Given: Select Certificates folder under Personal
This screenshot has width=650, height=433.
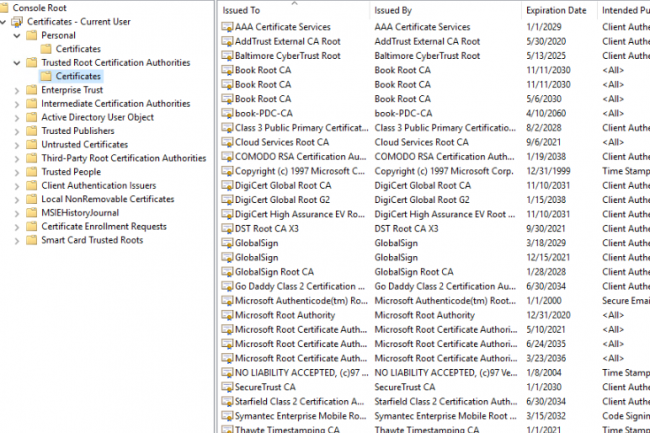Looking at the screenshot, I should (77, 49).
